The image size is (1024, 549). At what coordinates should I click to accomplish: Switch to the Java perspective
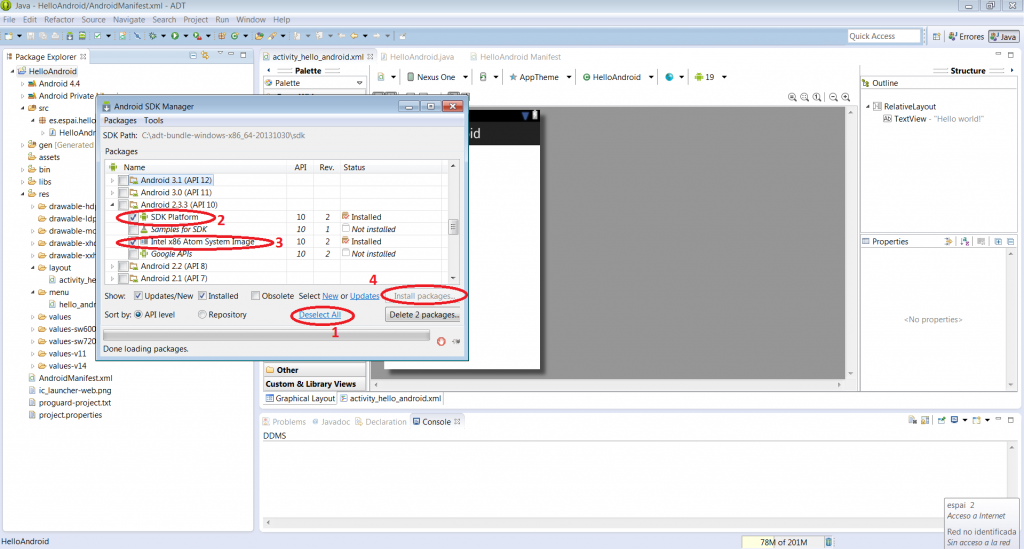[x=1002, y=36]
